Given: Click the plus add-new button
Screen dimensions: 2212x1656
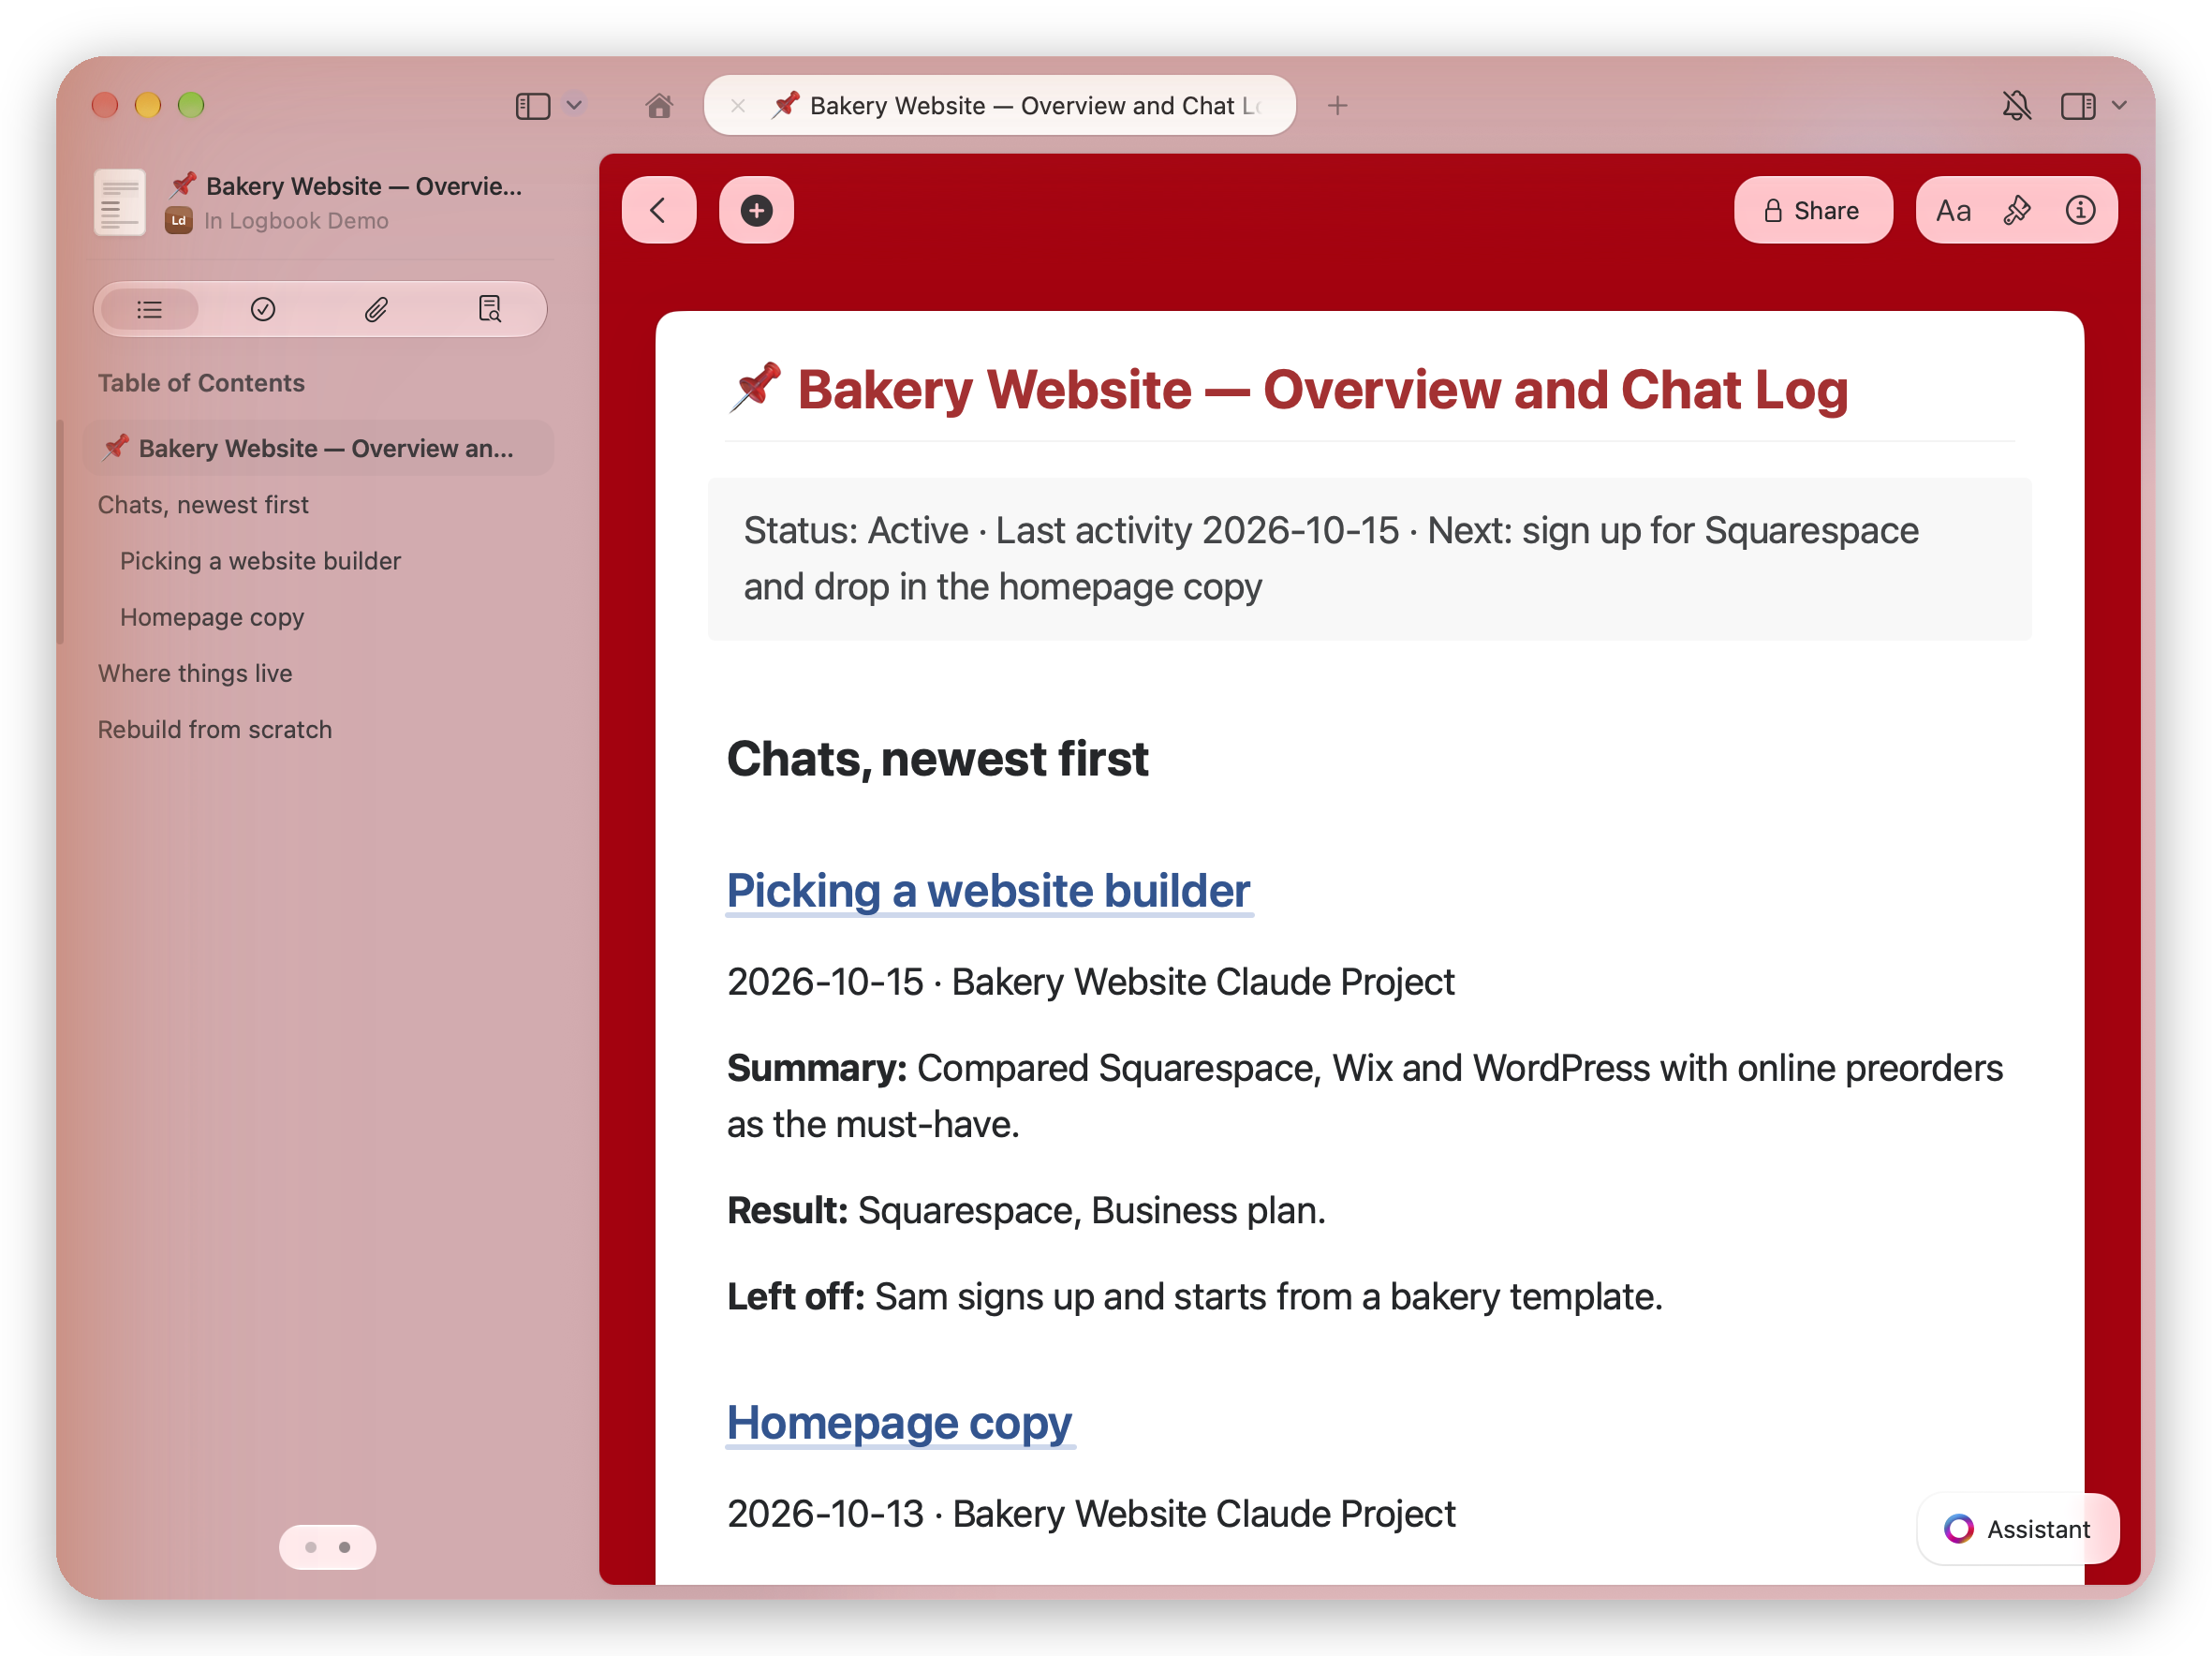Looking at the screenshot, I should [756, 210].
